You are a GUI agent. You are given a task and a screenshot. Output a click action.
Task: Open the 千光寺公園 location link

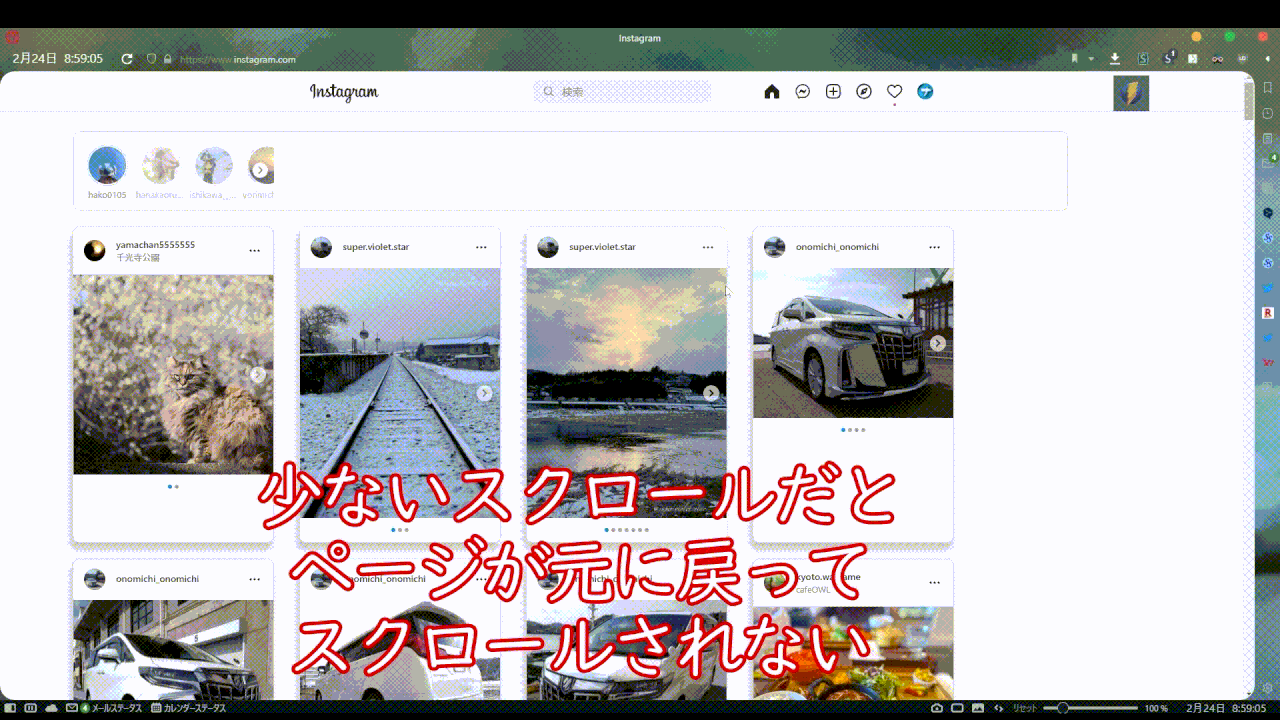(x=138, y=257)
